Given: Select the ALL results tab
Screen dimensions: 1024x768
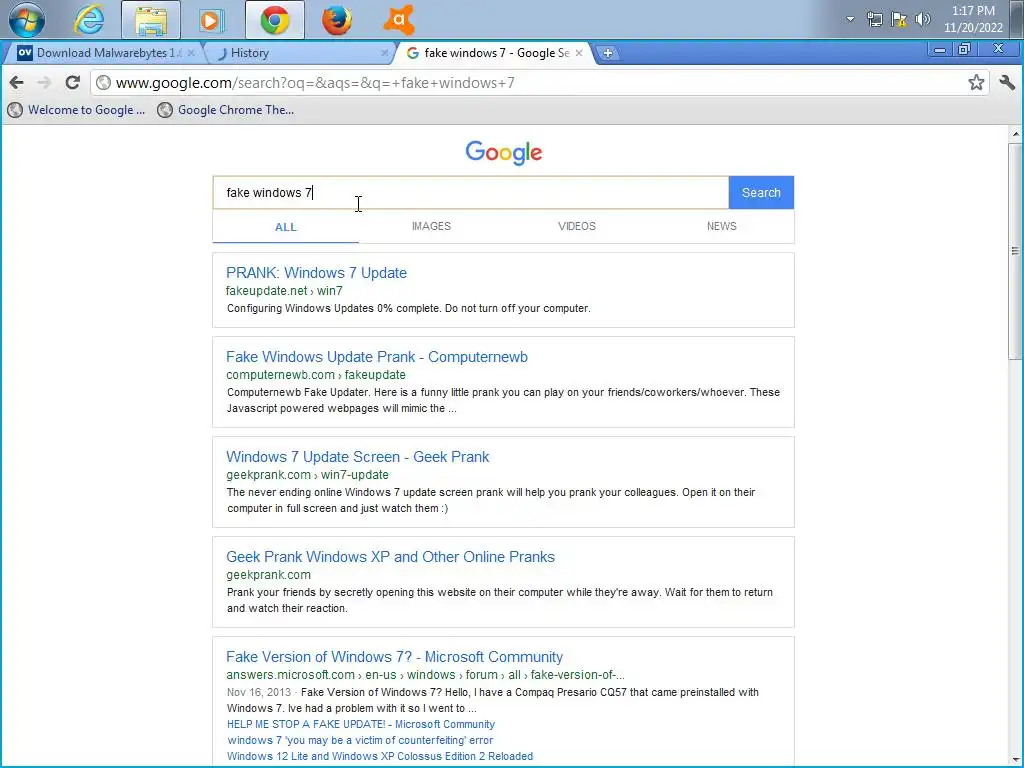Looking at the screenshot, I should click(x=285, y=227).
